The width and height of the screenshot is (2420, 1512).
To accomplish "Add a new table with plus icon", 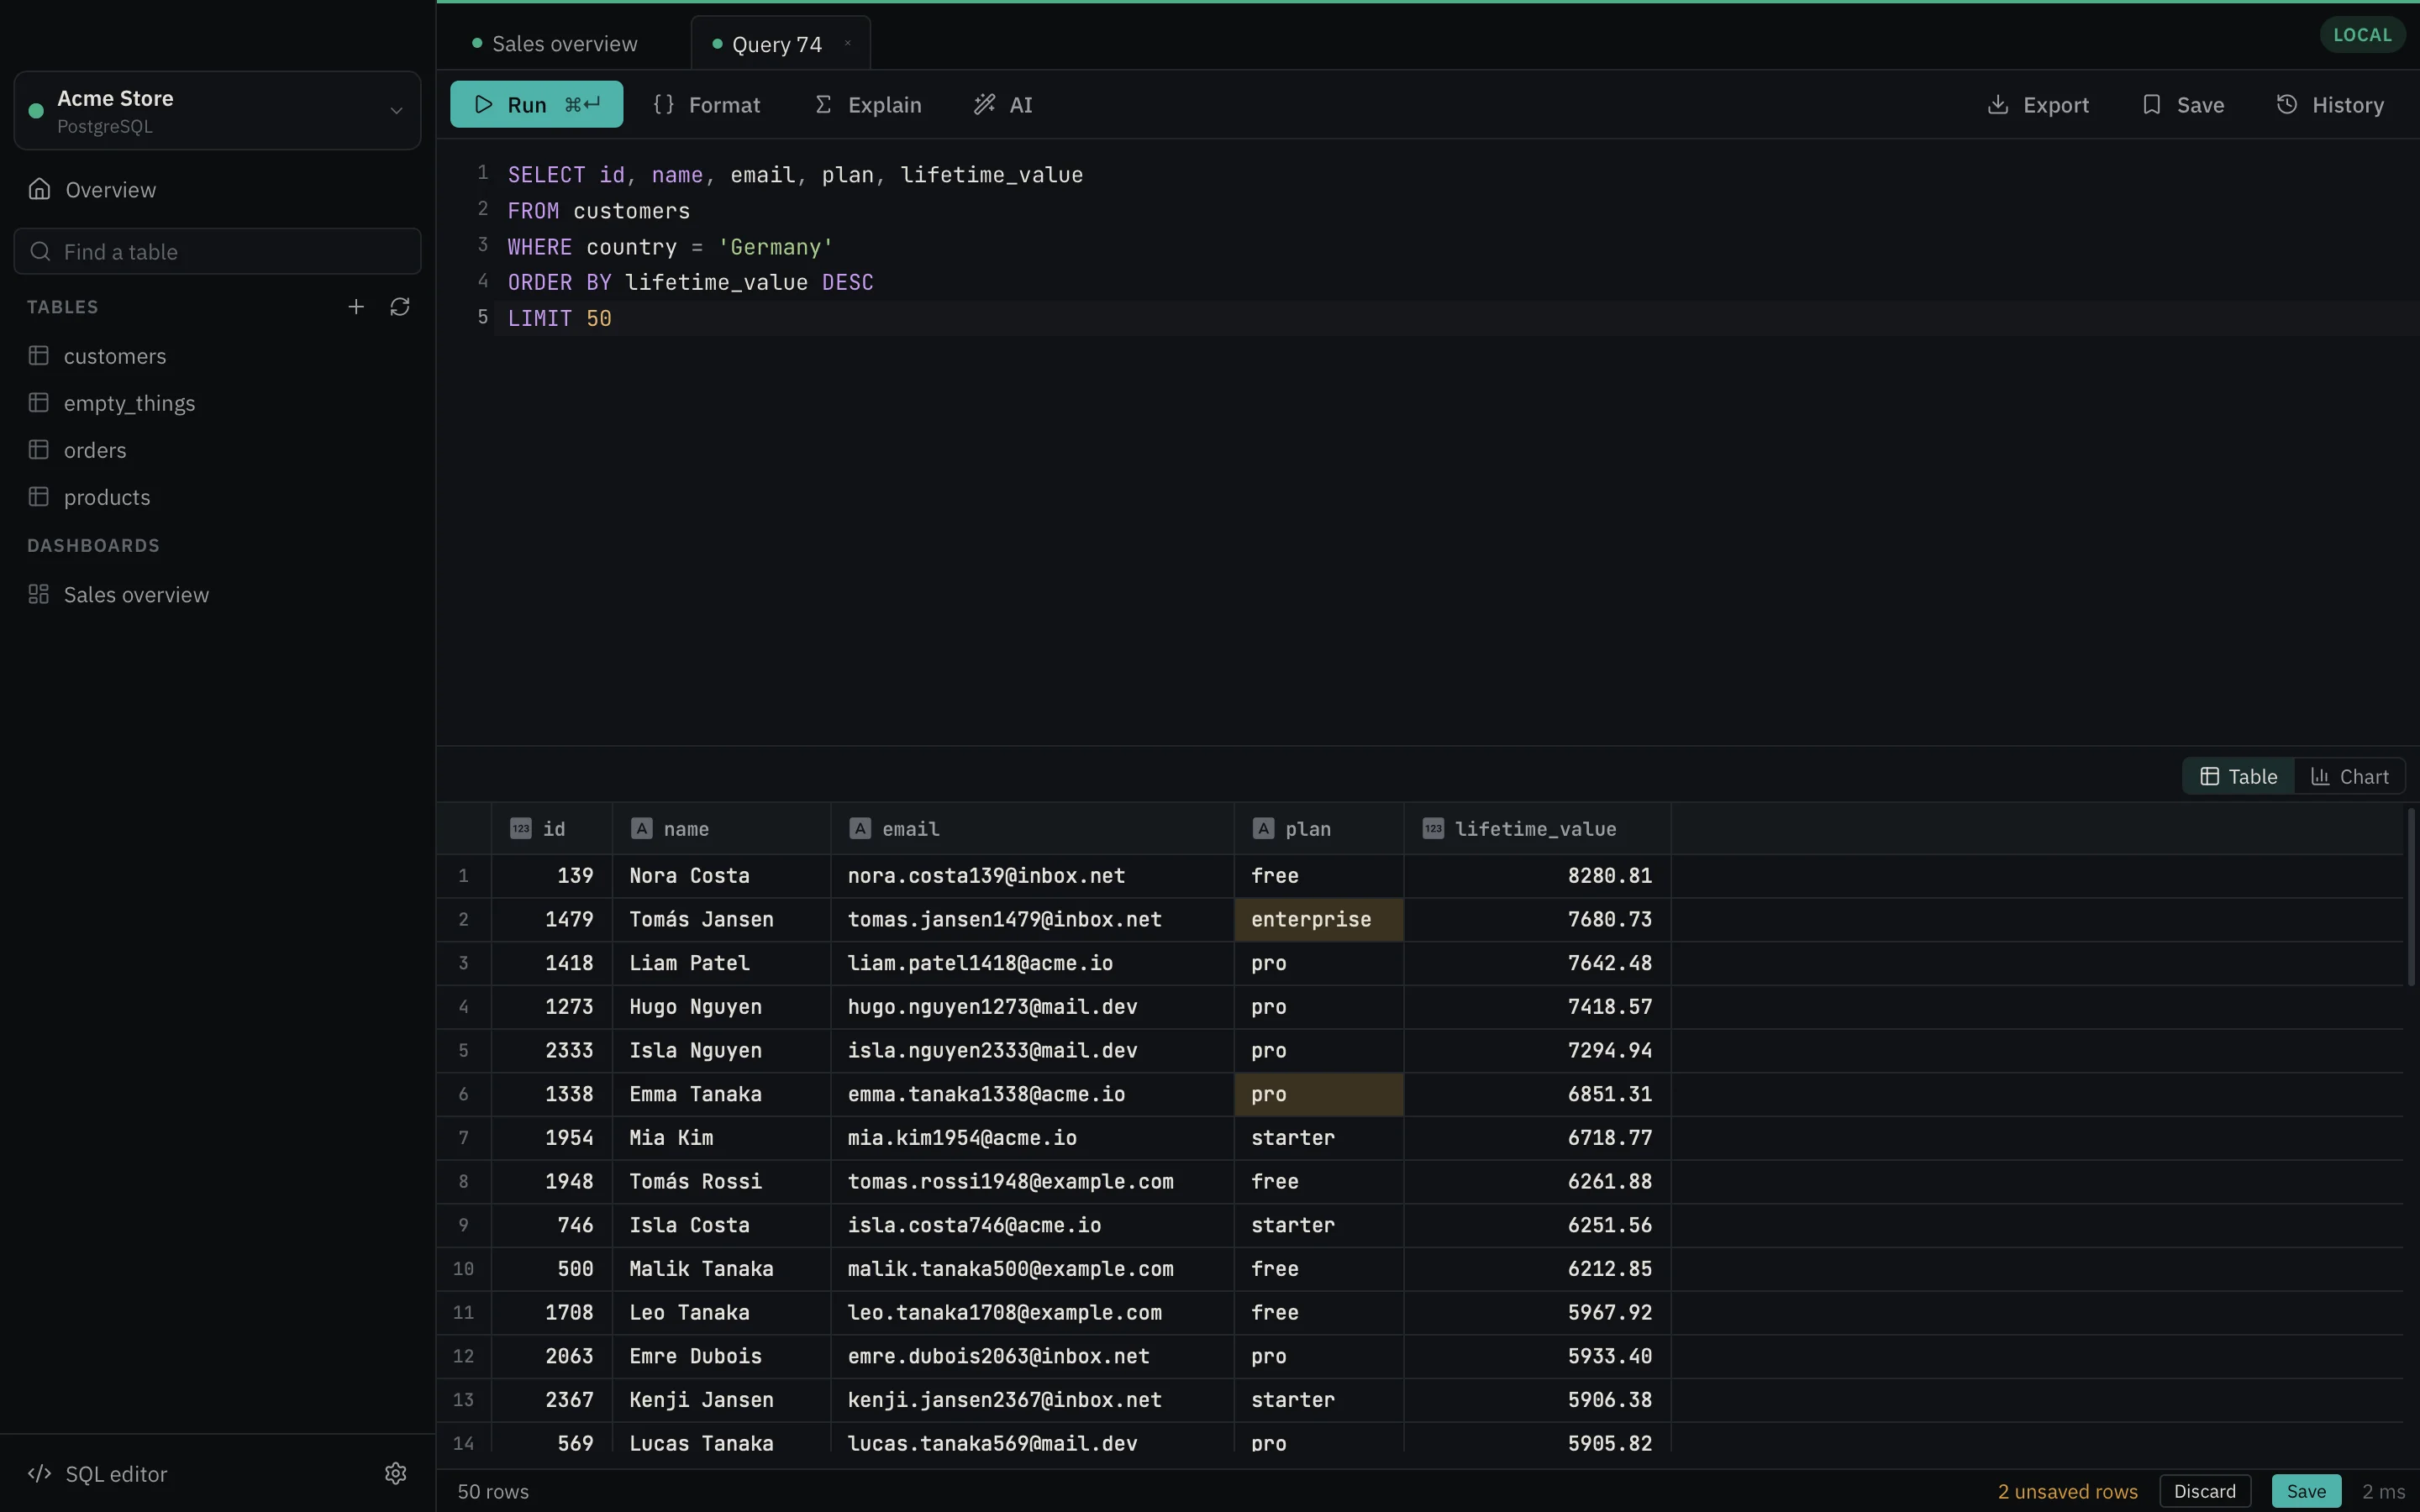I will click(x=356, y=307).
